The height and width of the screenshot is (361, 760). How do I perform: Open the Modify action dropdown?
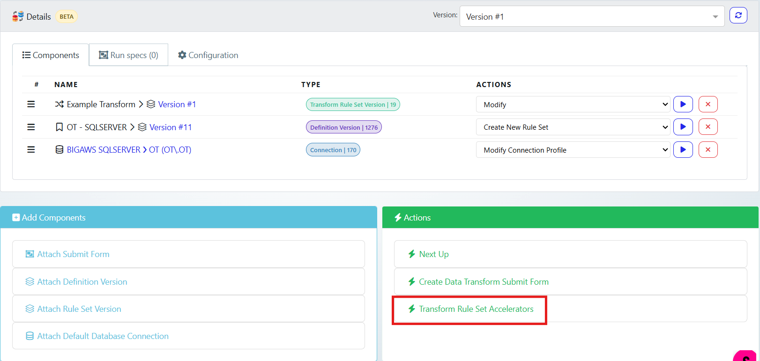pyautogui.click(x=573, y=104)
